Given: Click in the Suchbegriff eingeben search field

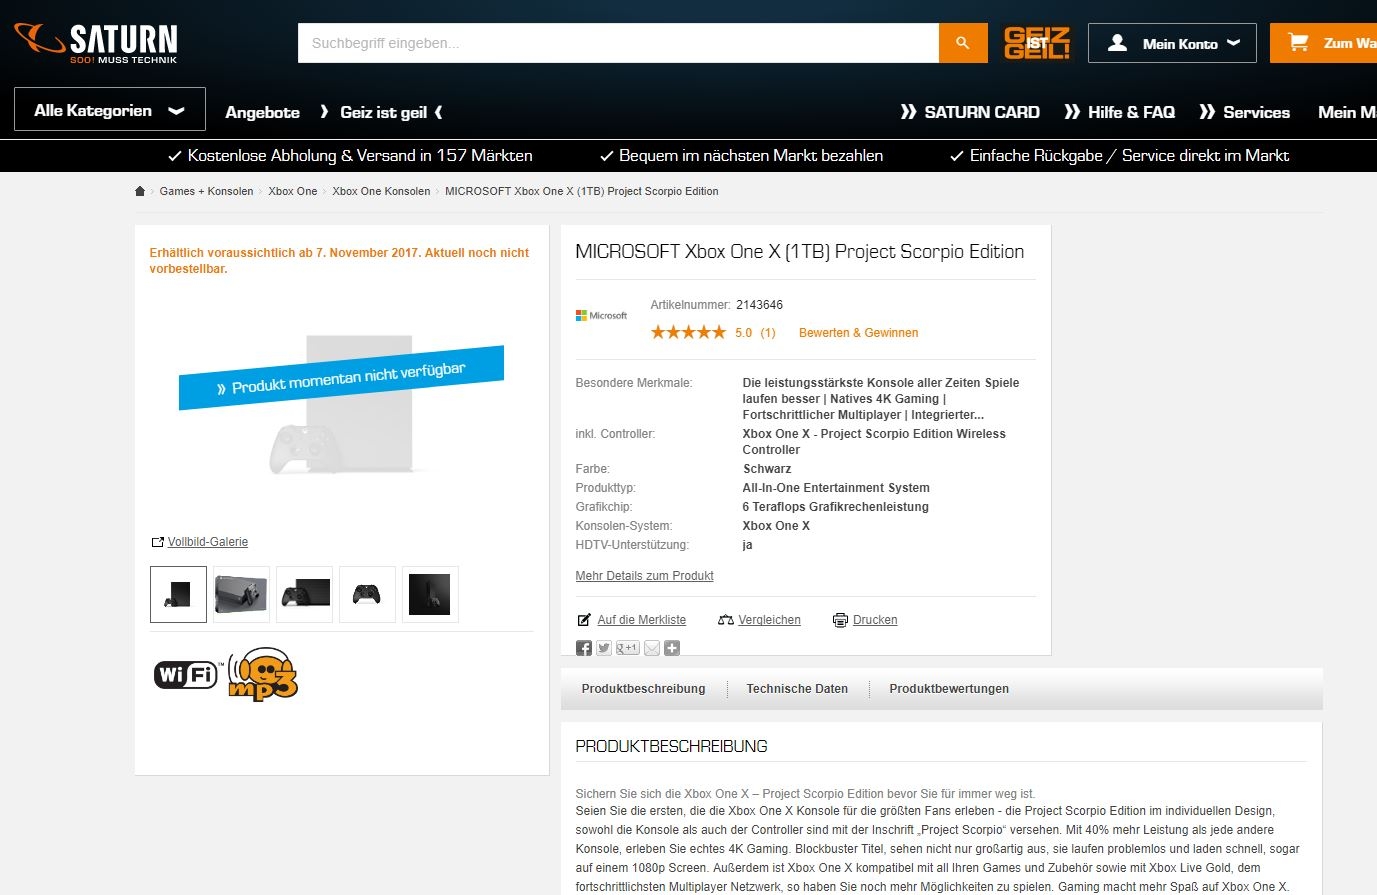Looking at the screenshot, I should click(618, 43).
